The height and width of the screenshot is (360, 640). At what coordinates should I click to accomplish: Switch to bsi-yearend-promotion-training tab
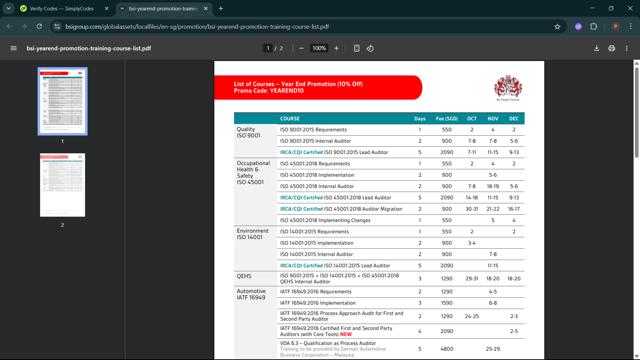(x=164, y=9)
